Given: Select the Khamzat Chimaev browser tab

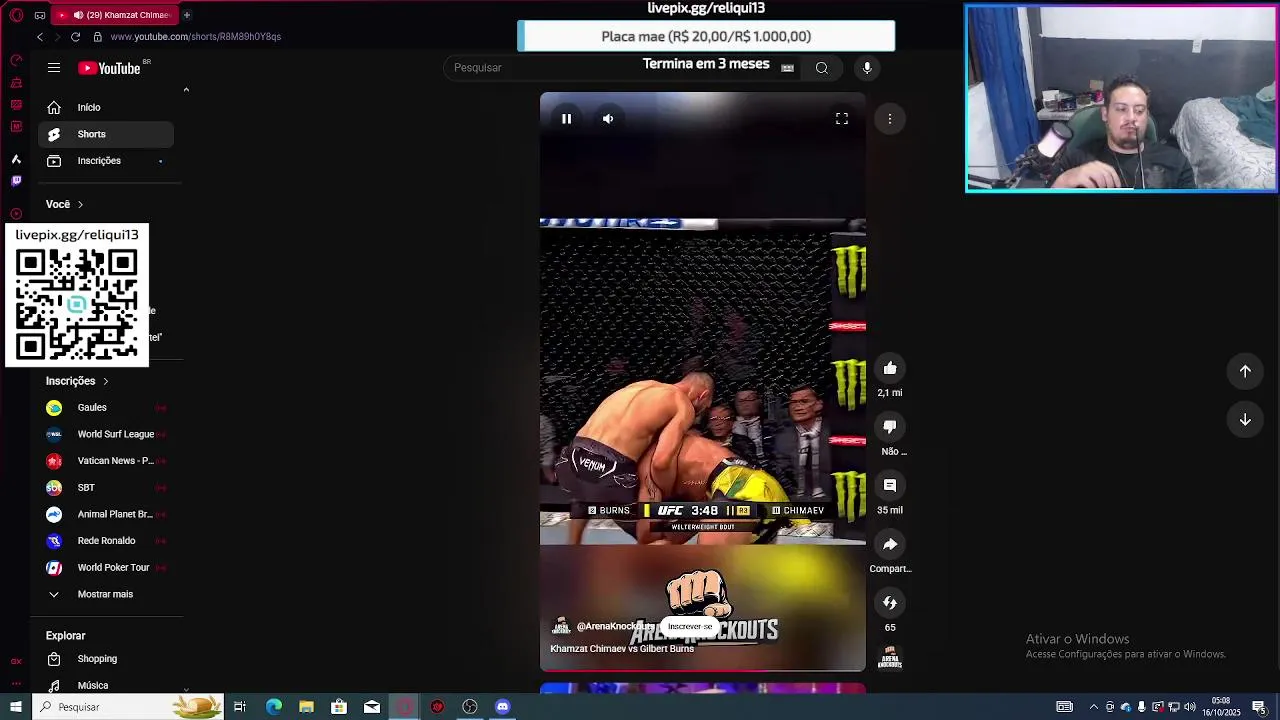Looking at the screenshot, I should point(115,15).
